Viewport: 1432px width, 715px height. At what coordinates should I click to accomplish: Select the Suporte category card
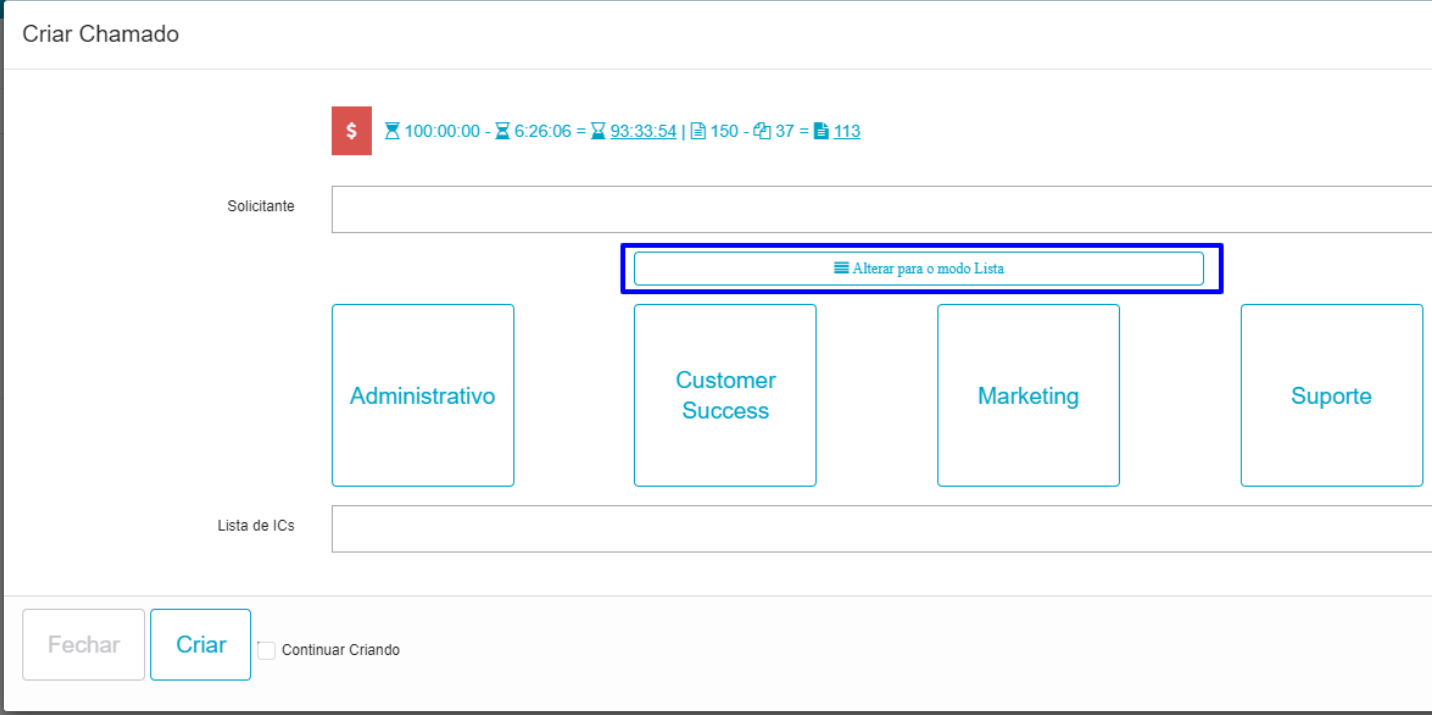click(1331, 396)
